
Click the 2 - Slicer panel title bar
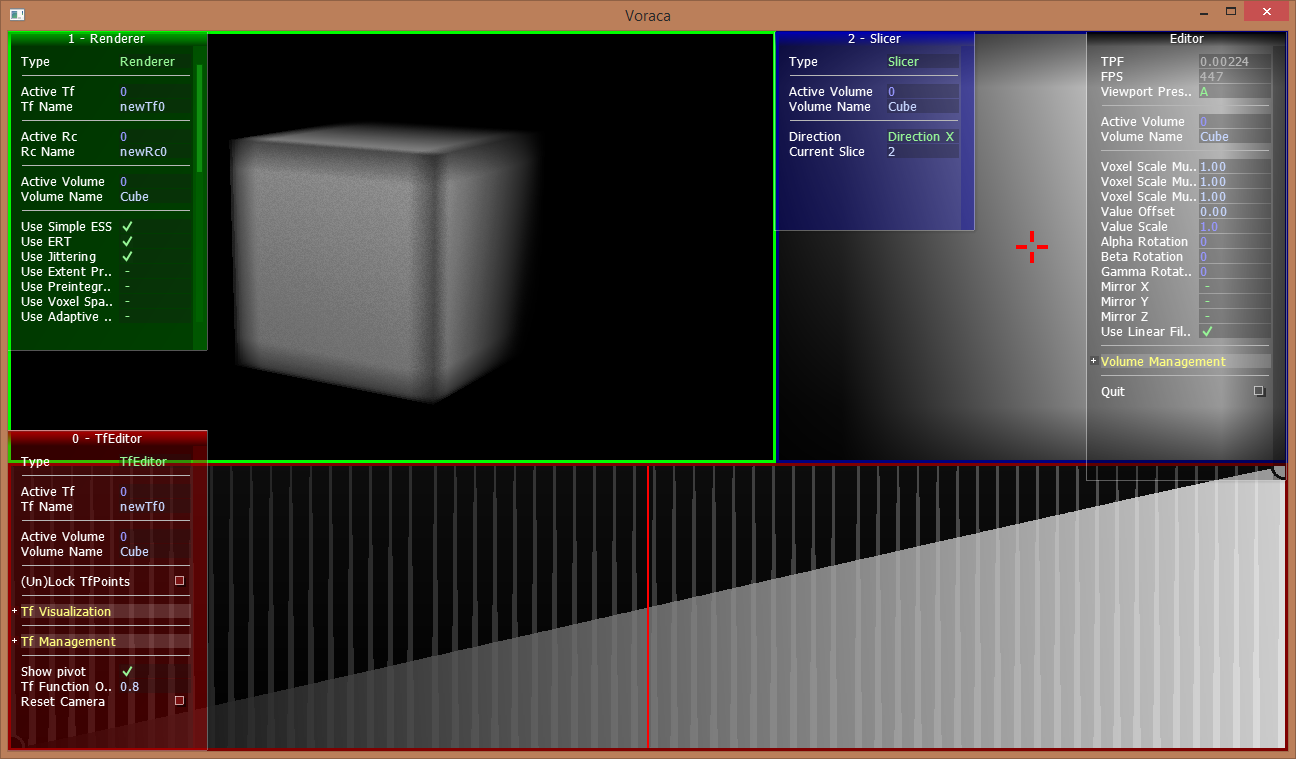tap(874, 39)
